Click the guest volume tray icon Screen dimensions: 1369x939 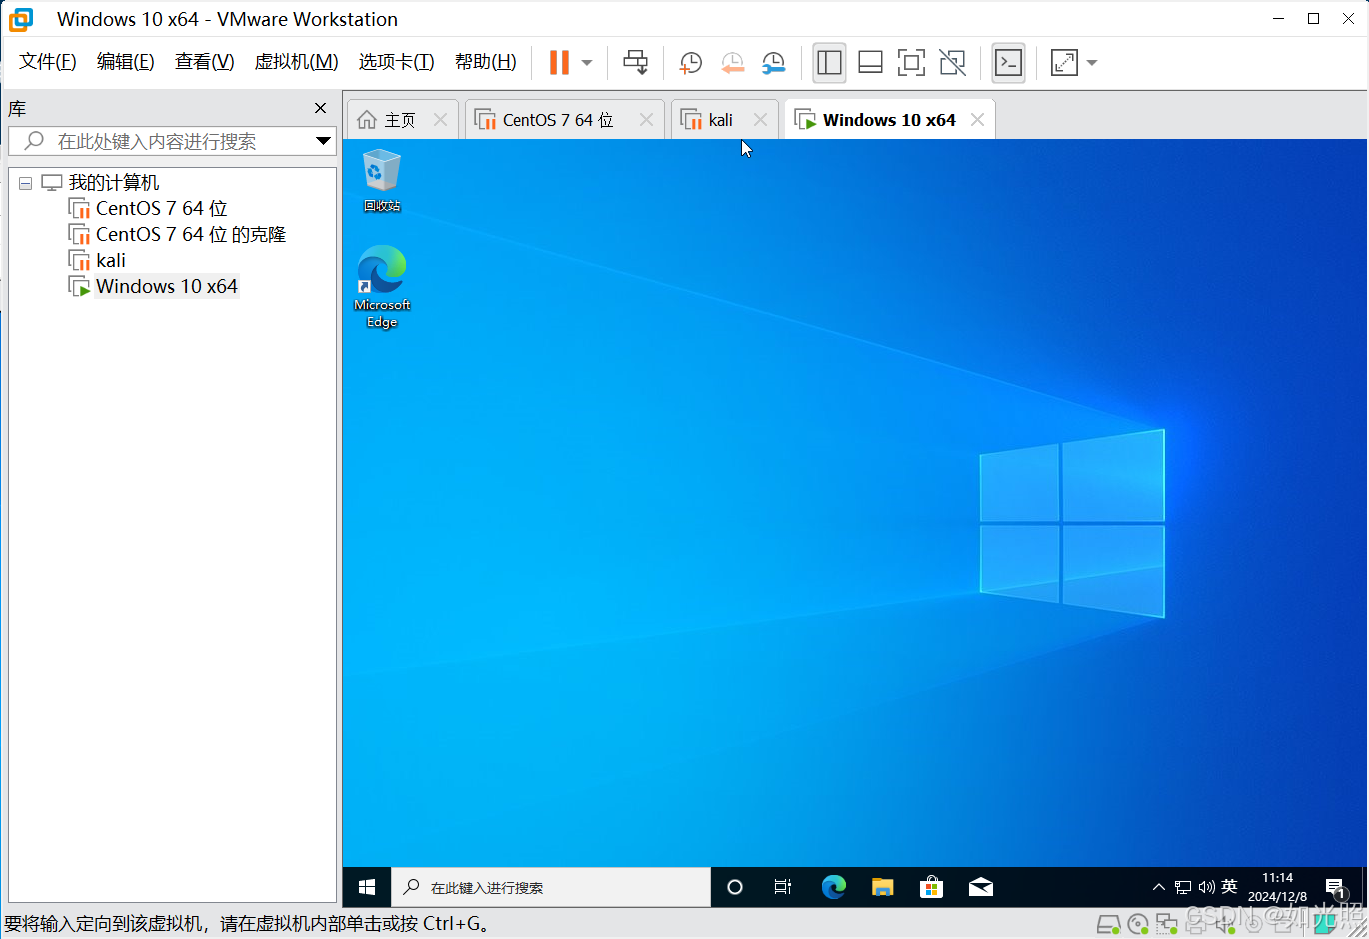click(1206, 887)
